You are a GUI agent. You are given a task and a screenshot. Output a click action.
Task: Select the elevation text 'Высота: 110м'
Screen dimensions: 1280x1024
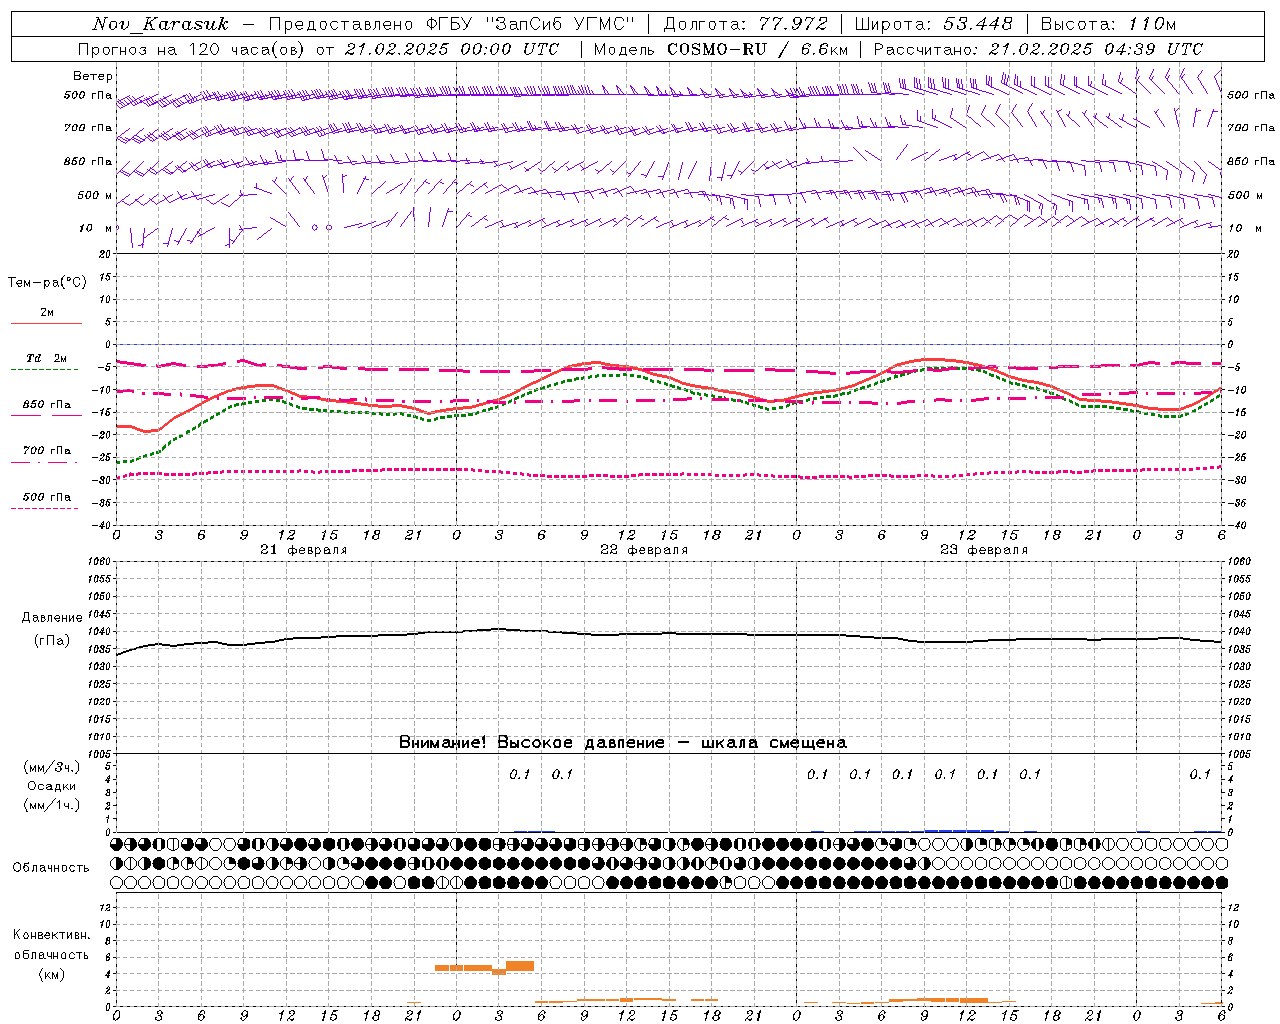1108,24
